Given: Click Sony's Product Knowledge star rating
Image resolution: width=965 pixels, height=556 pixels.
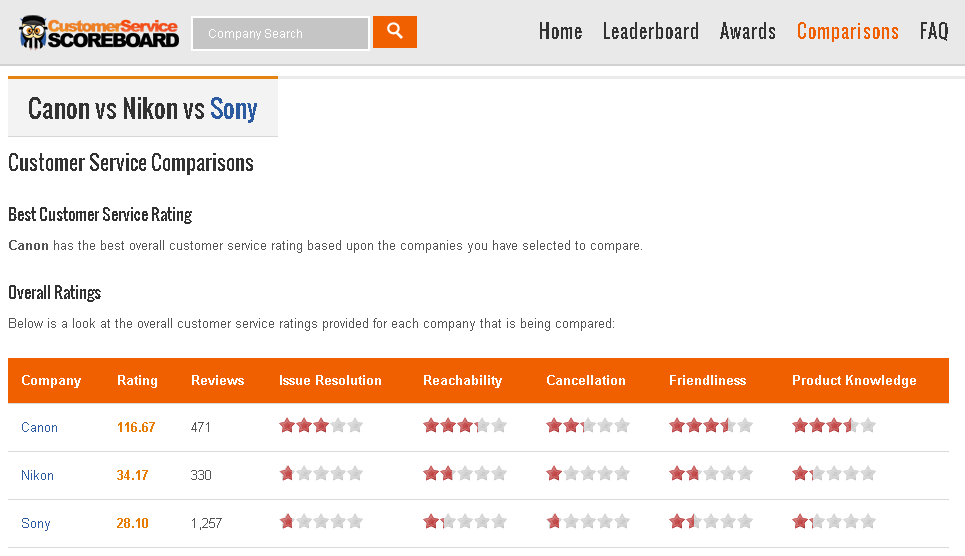Looking at the screenshot, I should [835, 522].
